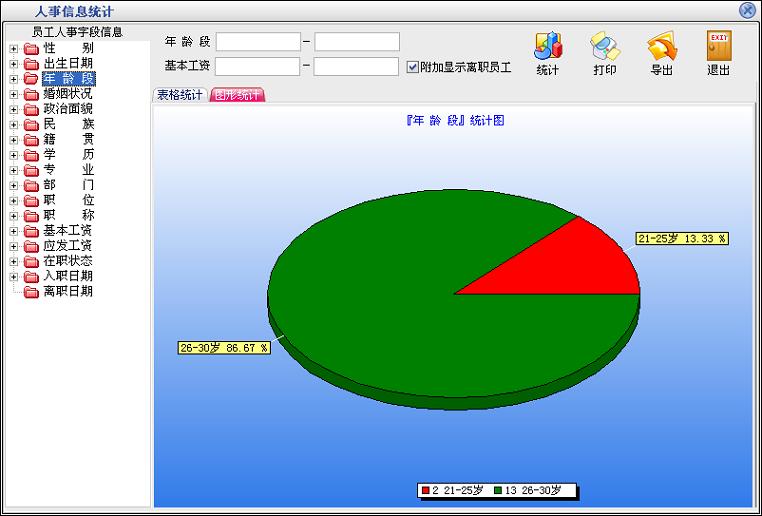Click the folder icon beside 政治面貌
The image size is (762, 516).
(x=31, y=109)
